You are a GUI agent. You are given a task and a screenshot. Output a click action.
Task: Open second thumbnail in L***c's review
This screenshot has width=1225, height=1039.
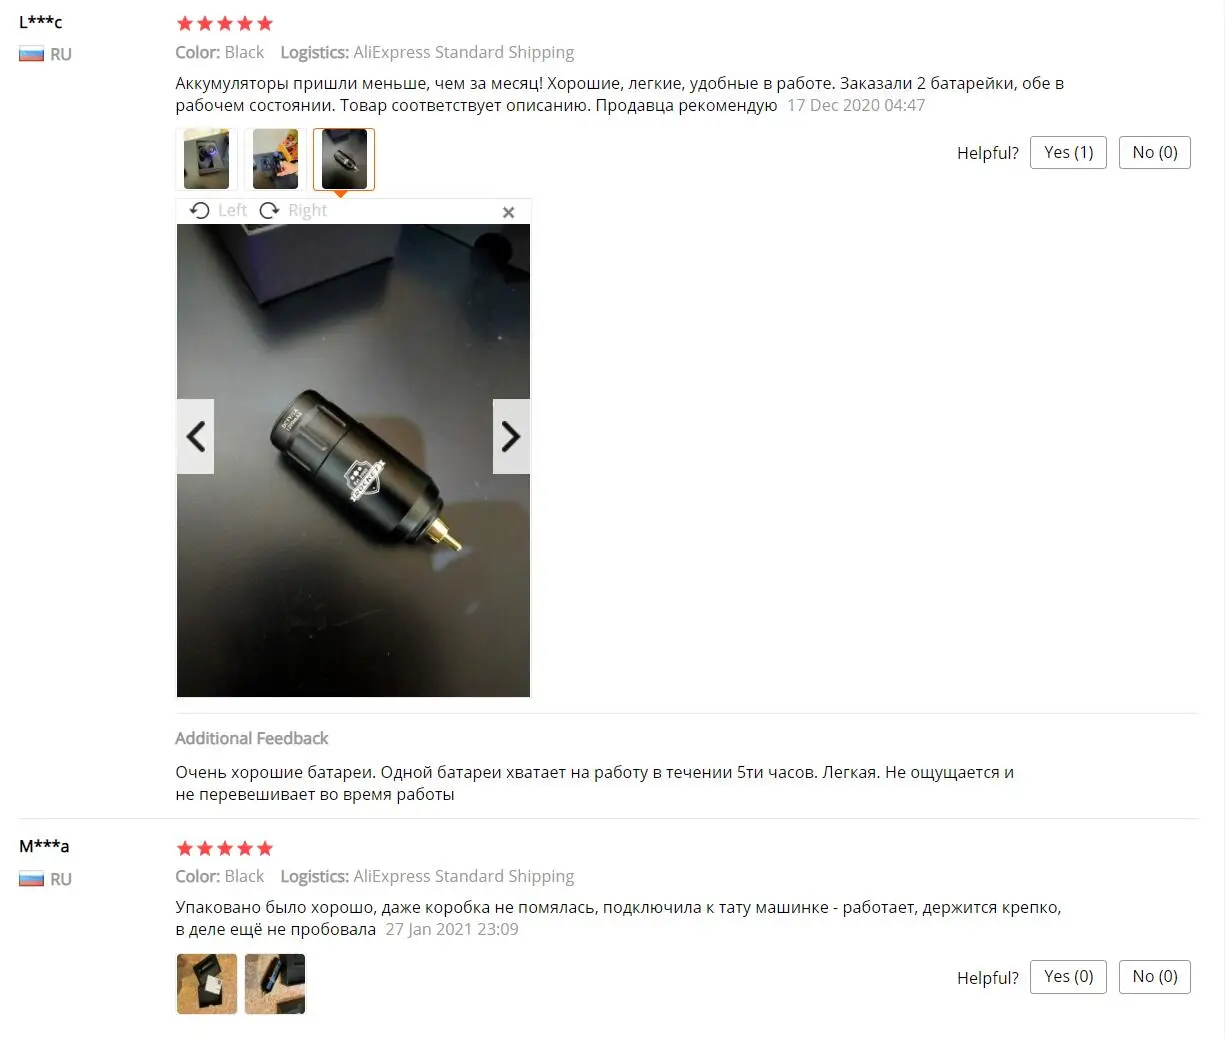pos(275,159)
